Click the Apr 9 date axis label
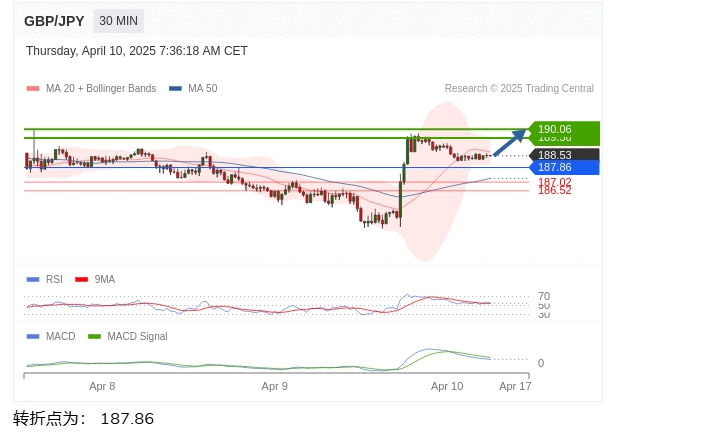The width and height of the screenshot is (706, 441). coord(275,386)
